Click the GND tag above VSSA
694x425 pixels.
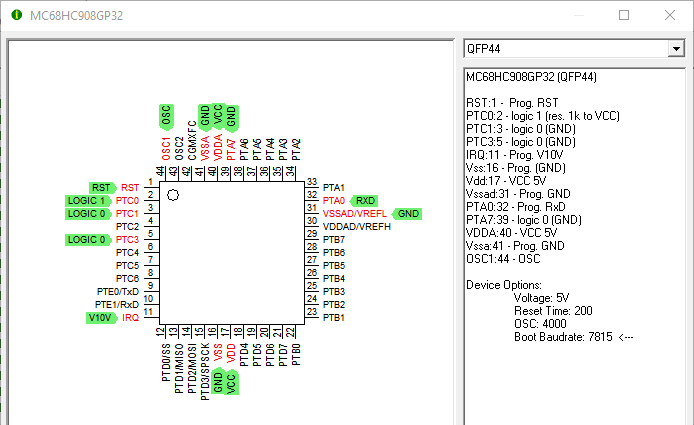click(x=205, y=117)
